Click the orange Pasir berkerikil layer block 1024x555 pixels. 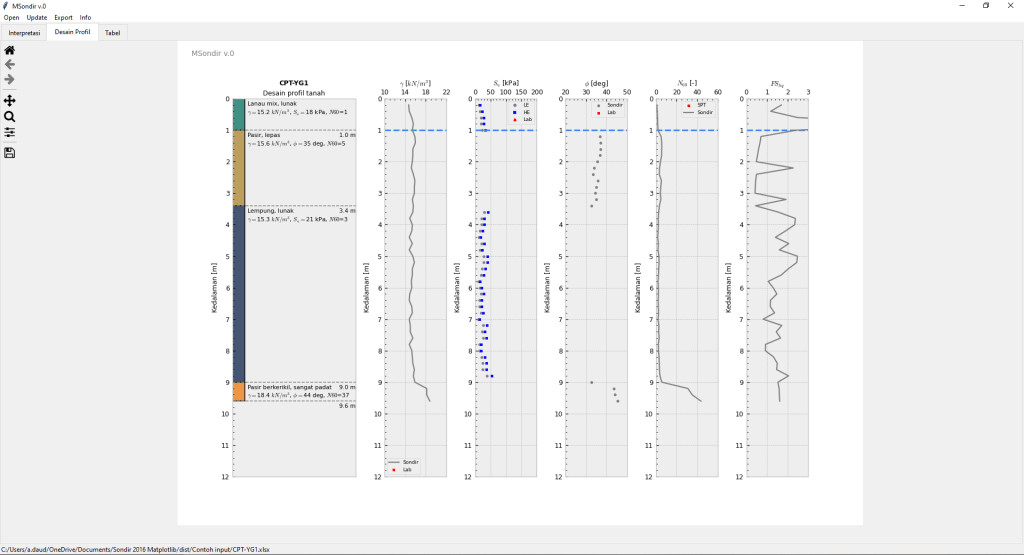pyautogui.click(x=239, y=391)
